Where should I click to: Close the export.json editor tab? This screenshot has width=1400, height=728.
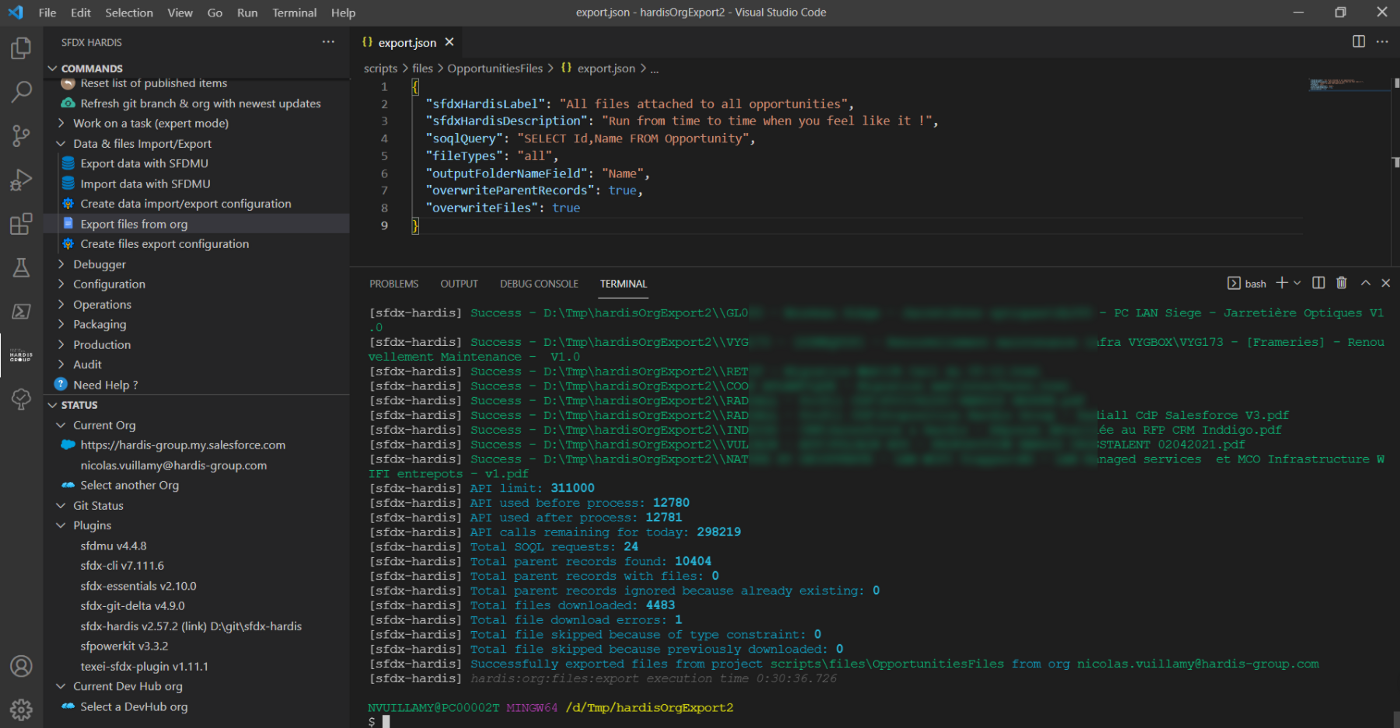450,43
